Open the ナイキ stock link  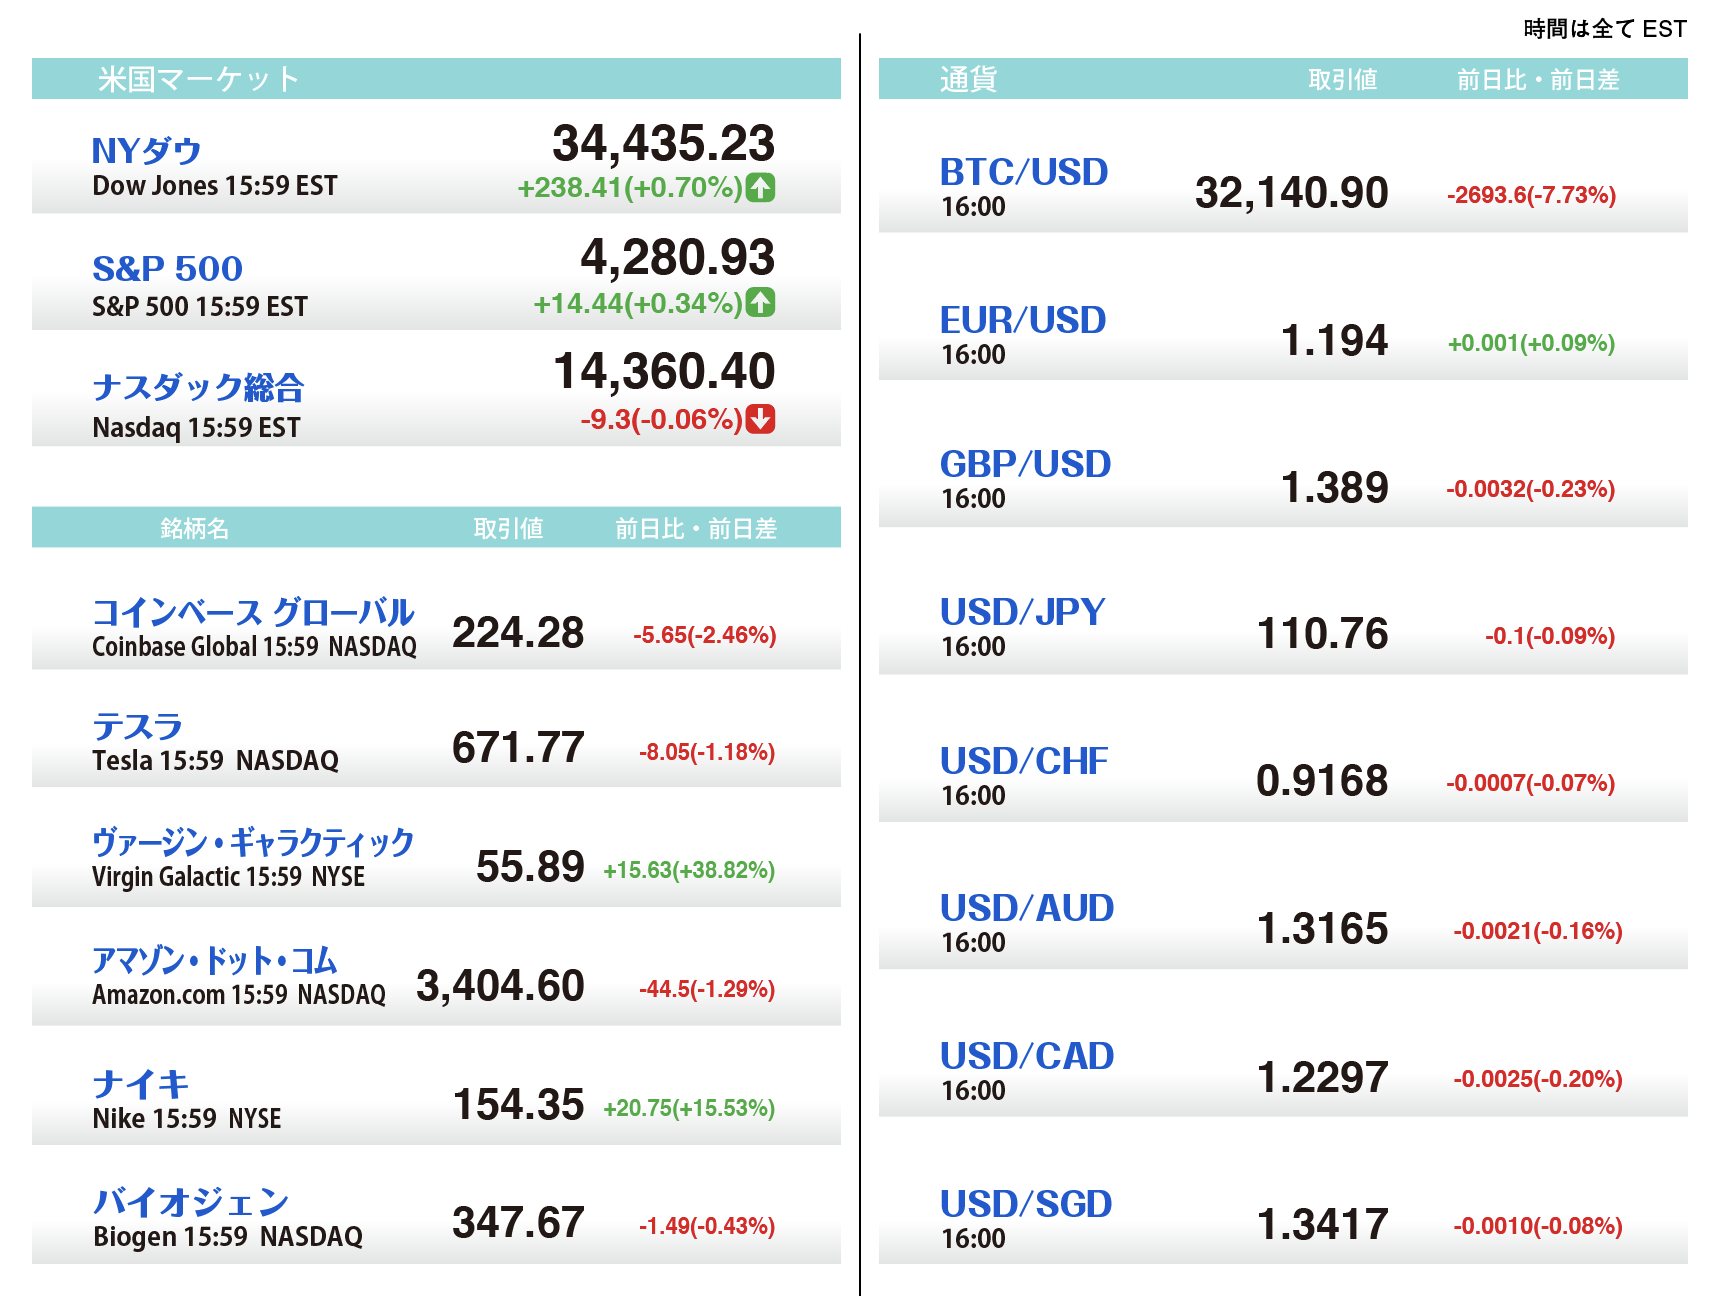140,1084
